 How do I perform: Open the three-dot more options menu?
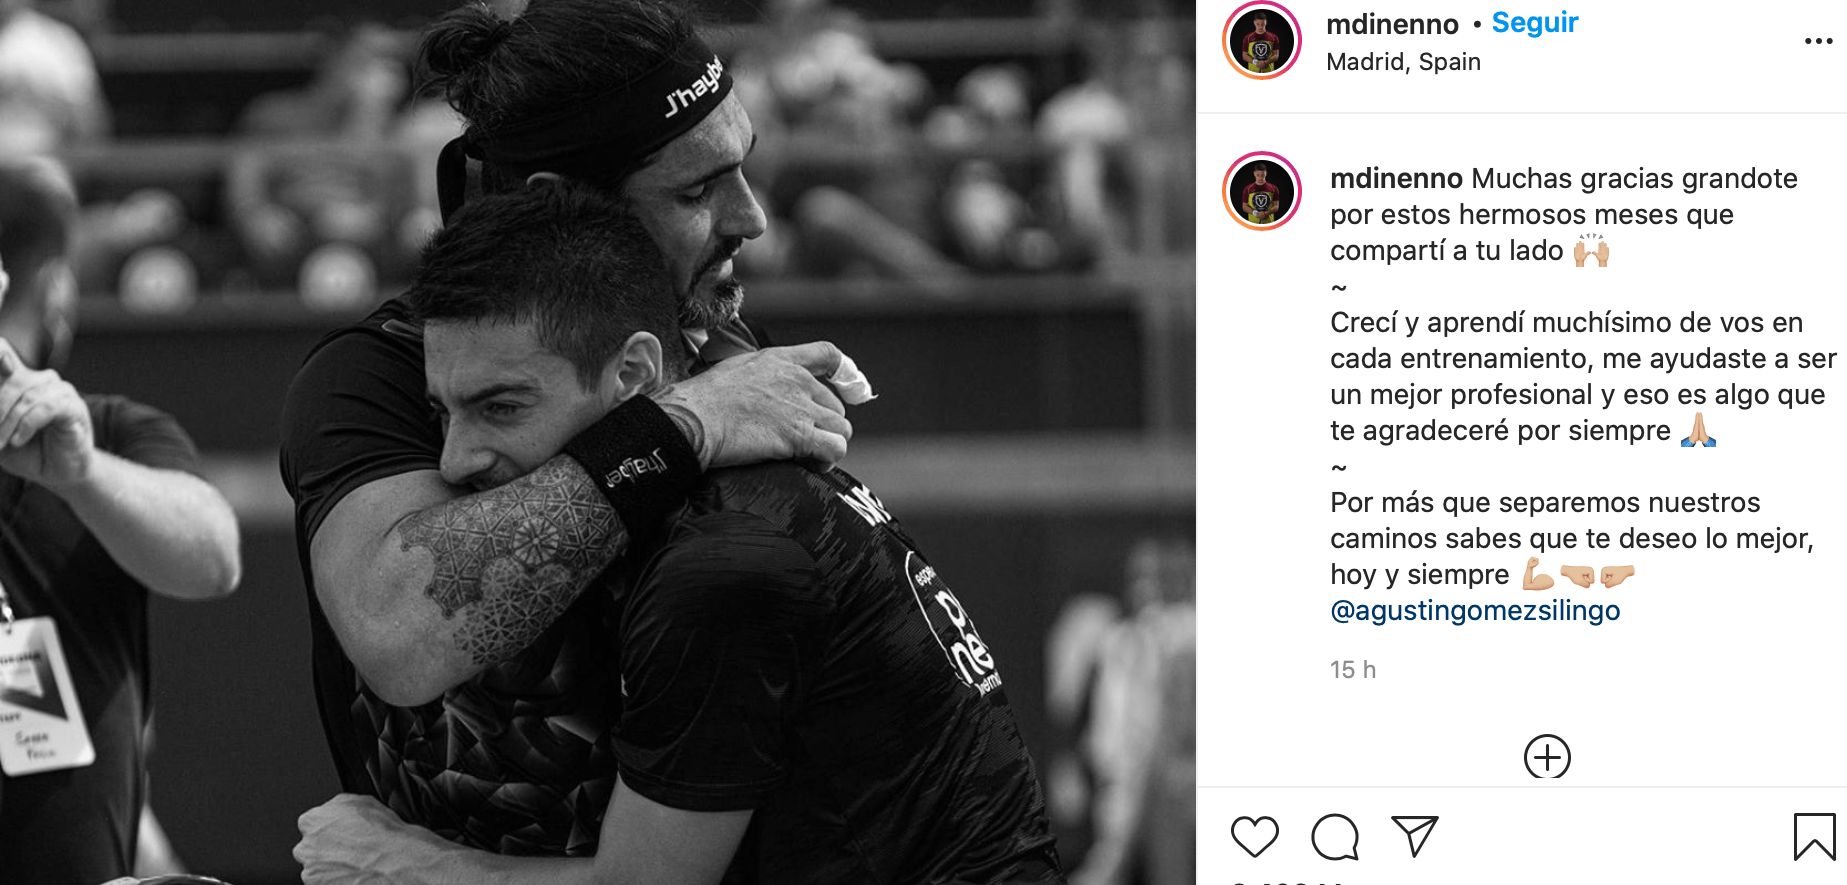pos(1818,41)
